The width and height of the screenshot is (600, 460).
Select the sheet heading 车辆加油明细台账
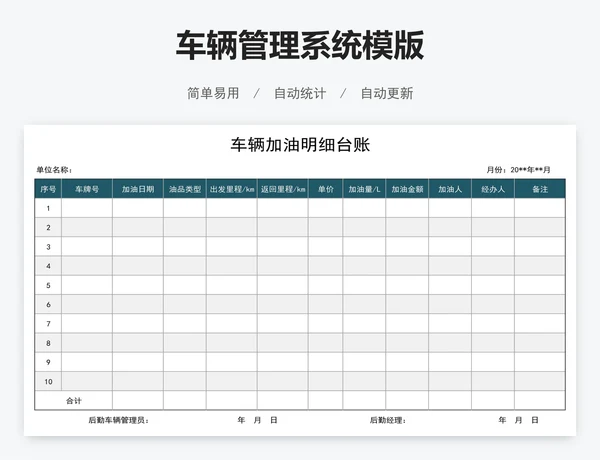click(x=300, y=145)
